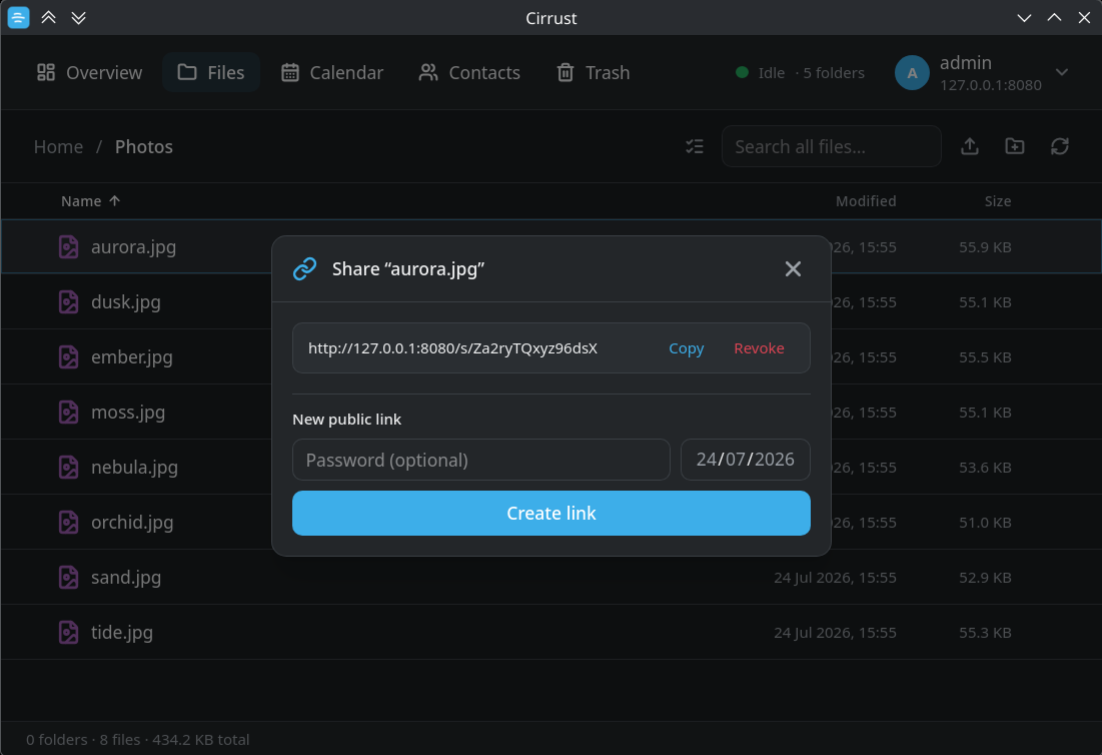Revoke the existing share link

coord(759,348)
